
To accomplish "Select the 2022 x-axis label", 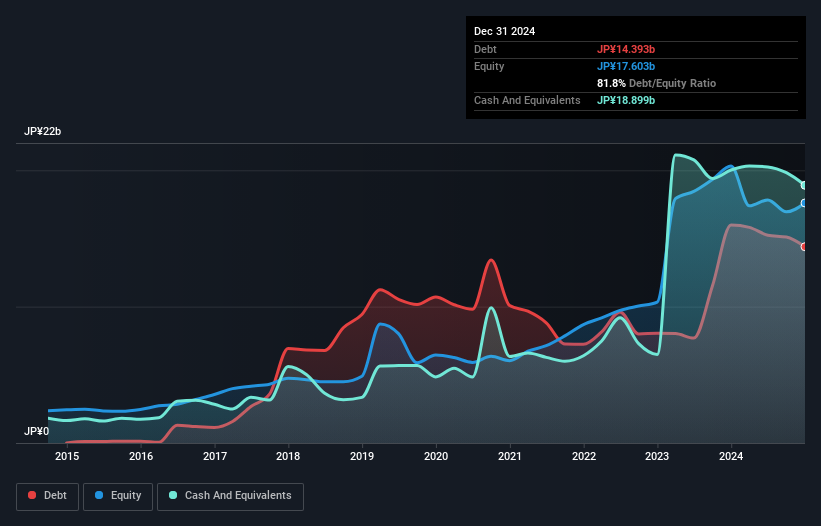I will tap(584, 456).
